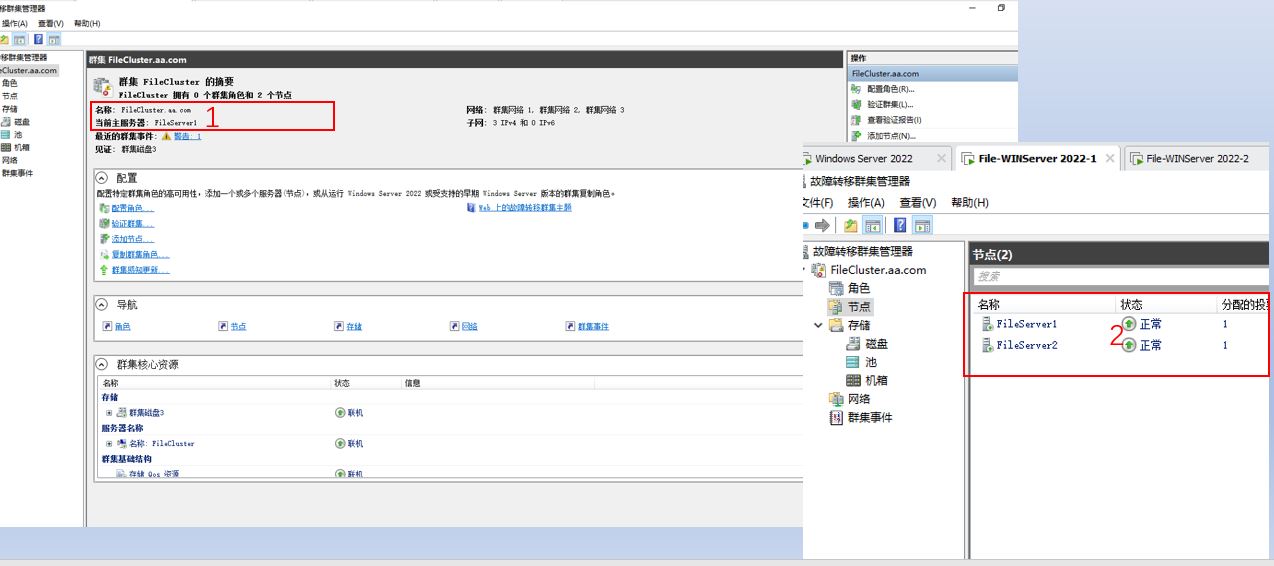Open the 复制群集角色... link
1274x566 pixels.
point(140,255)
